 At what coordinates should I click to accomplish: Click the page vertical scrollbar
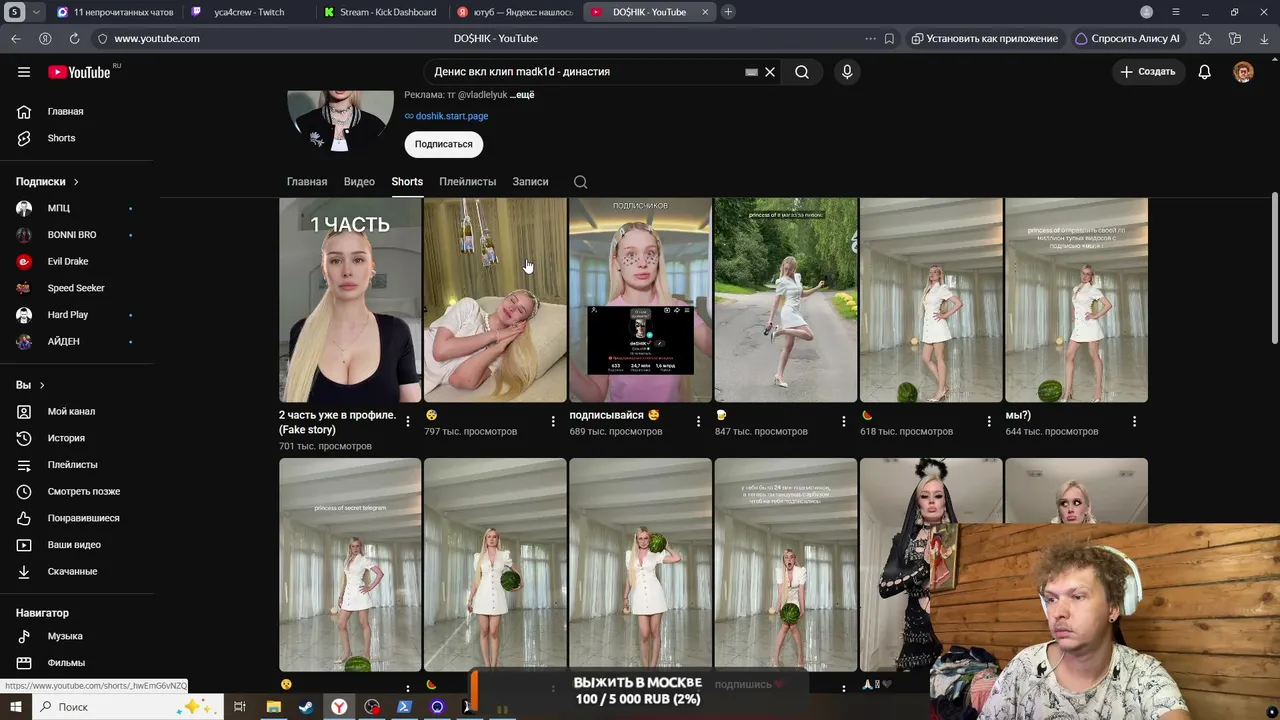(x=1274, y=270)
